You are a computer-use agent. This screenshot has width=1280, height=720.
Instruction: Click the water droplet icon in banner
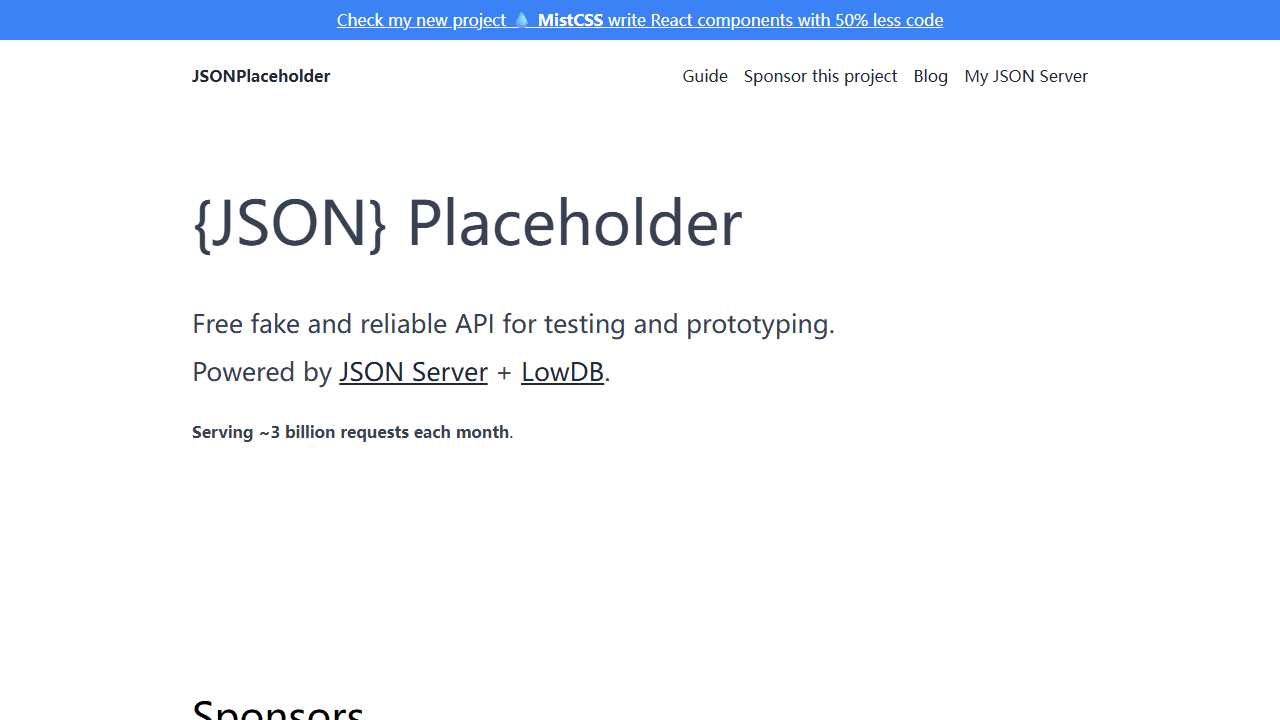(521, 20)
